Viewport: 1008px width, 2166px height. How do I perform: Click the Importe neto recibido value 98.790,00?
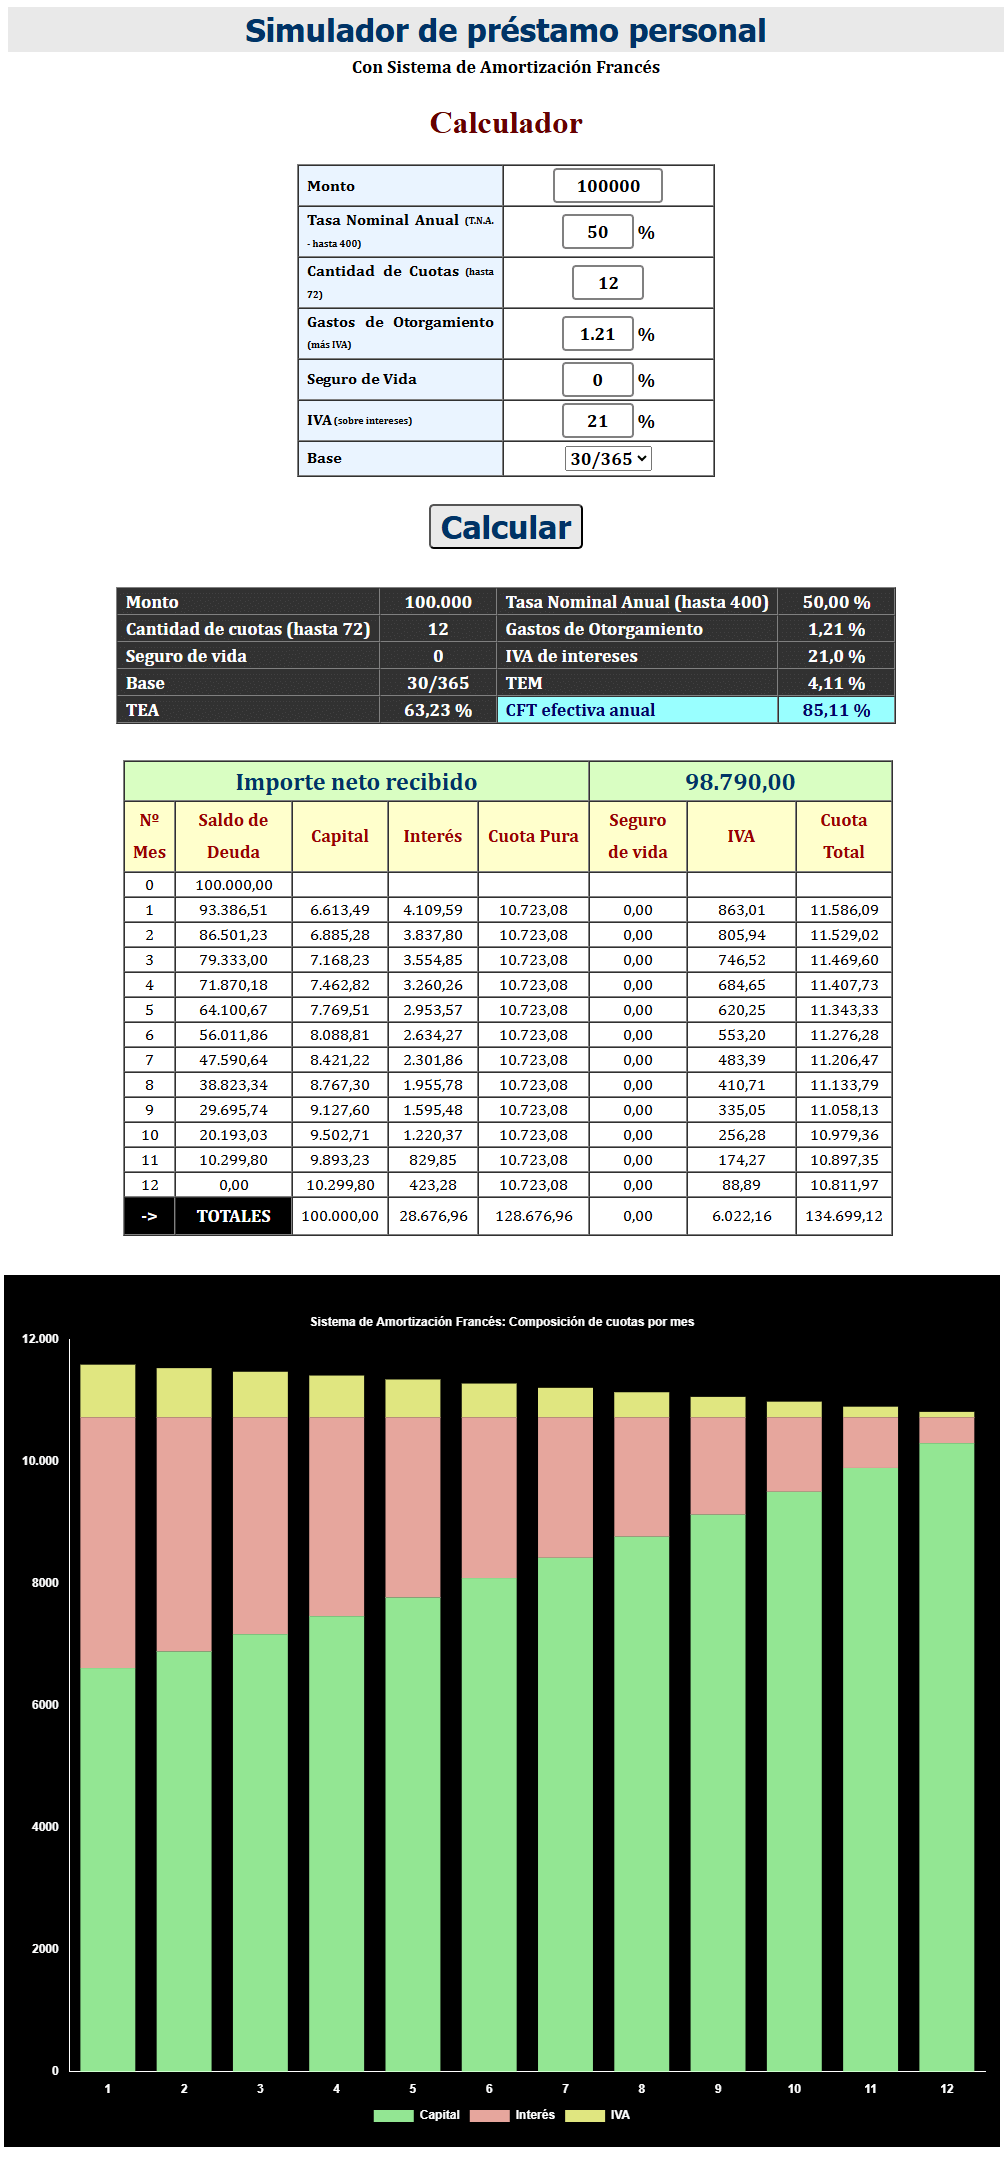tap(740, 782)
